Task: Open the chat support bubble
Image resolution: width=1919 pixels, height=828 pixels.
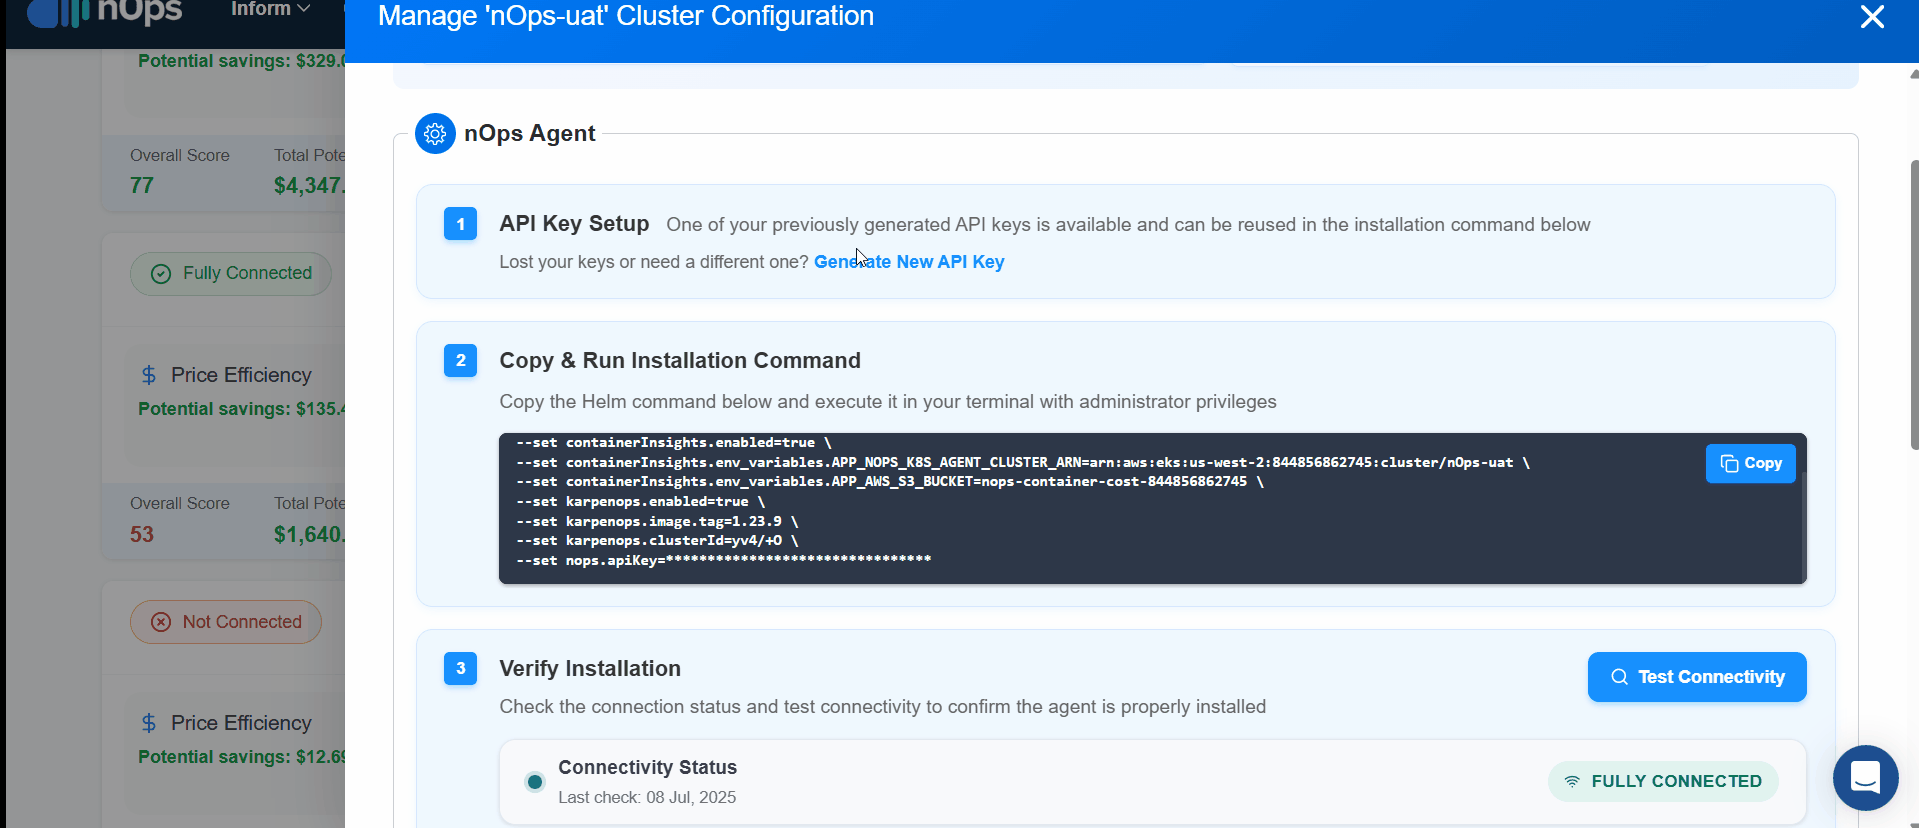Action: coord(1865,777)
